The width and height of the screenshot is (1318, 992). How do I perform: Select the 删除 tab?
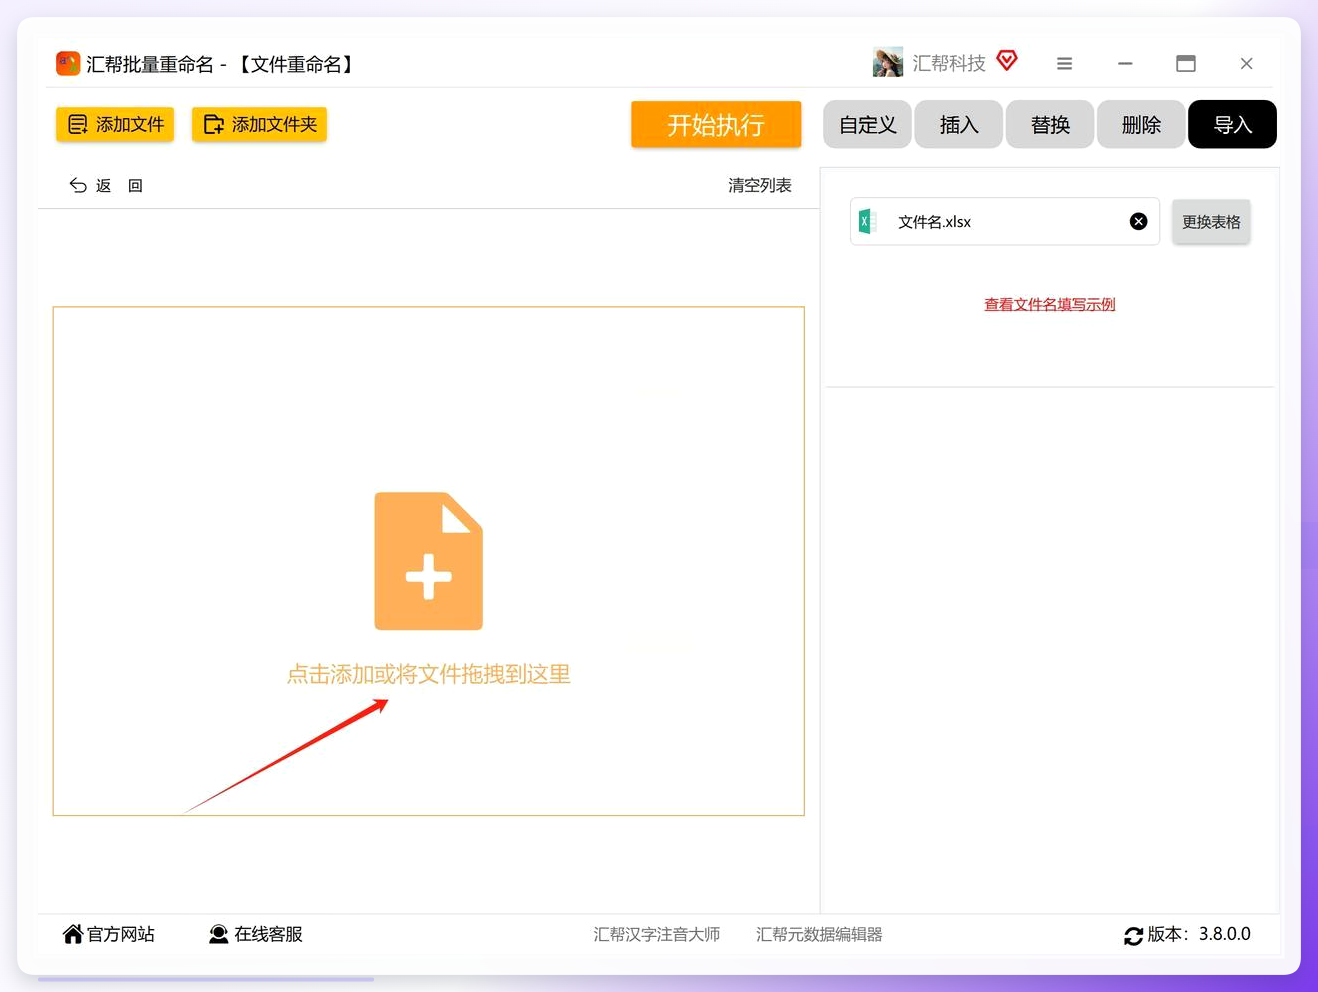[x=1141, y=125]
